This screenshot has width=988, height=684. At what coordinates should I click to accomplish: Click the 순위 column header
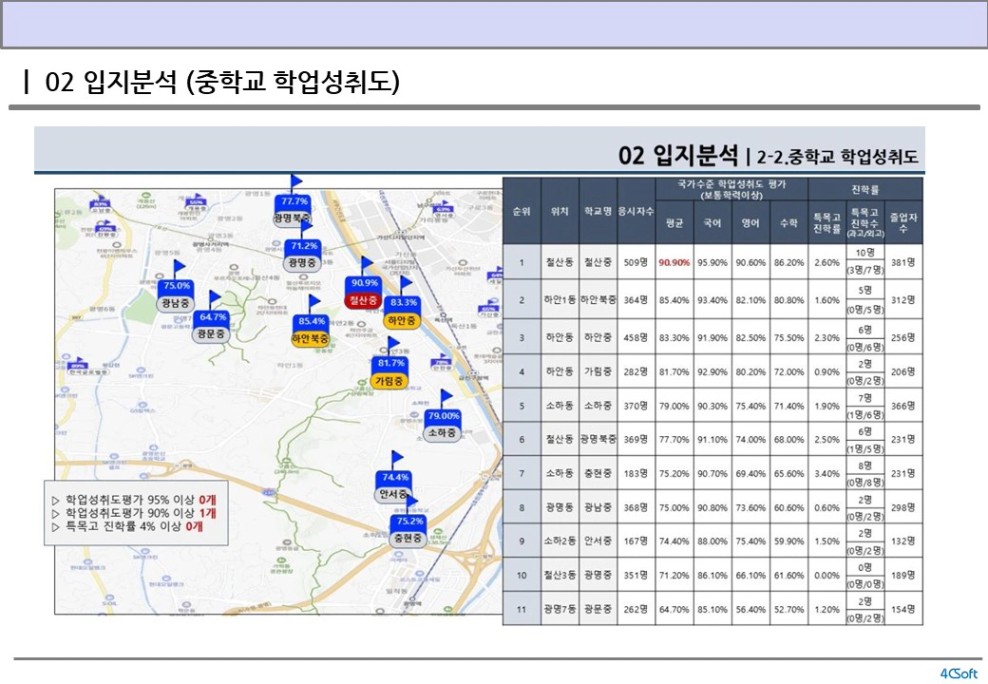click(x=522, y=212)
